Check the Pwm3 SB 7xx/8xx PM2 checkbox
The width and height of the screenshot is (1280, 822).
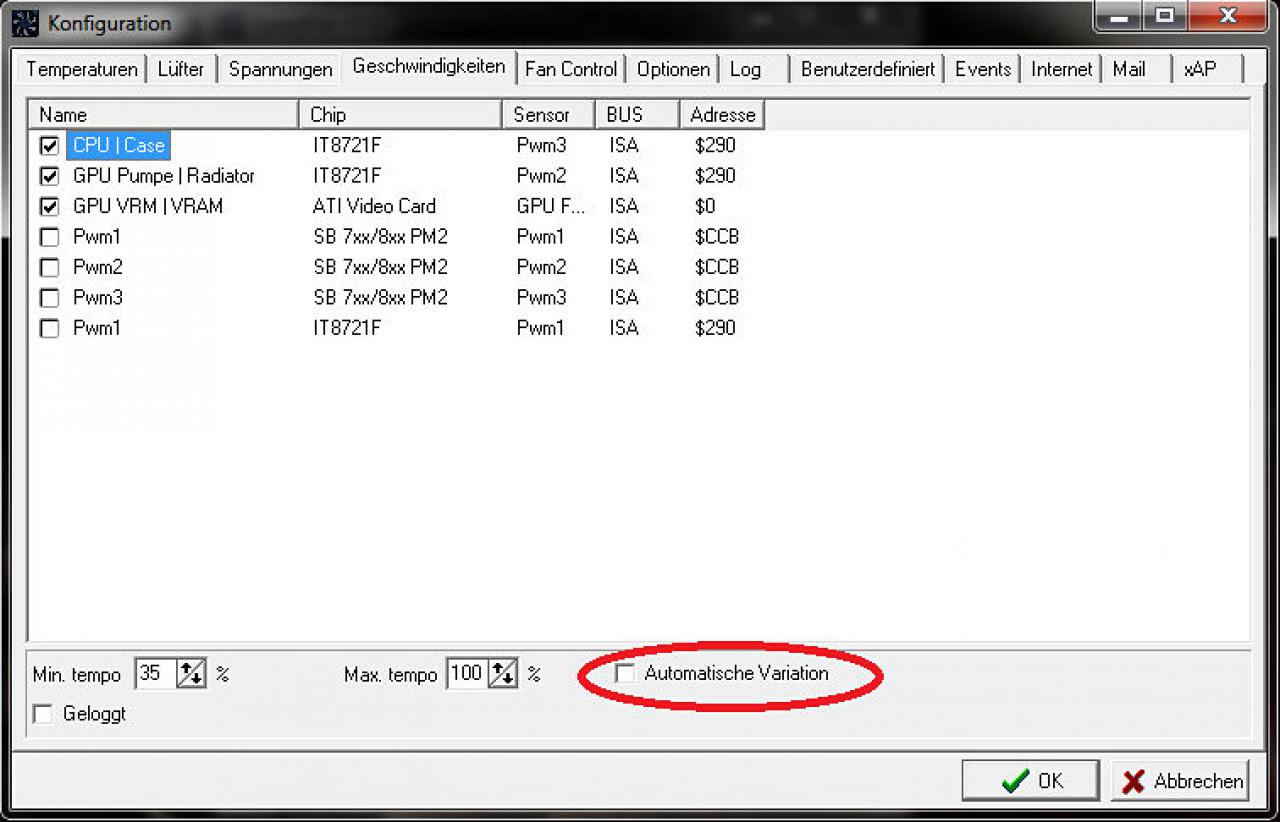point(49,298)
